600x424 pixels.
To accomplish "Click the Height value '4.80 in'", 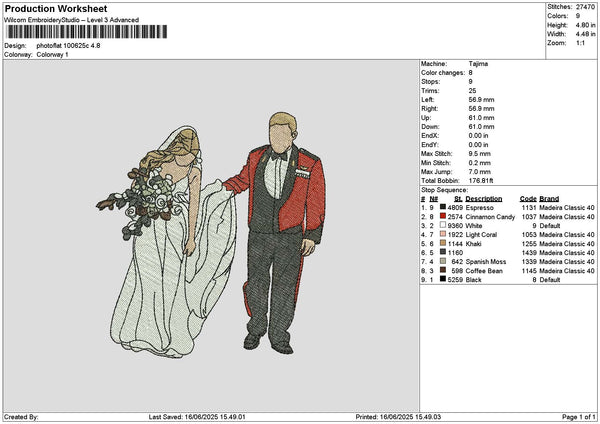I will click(x=585, y=25).
